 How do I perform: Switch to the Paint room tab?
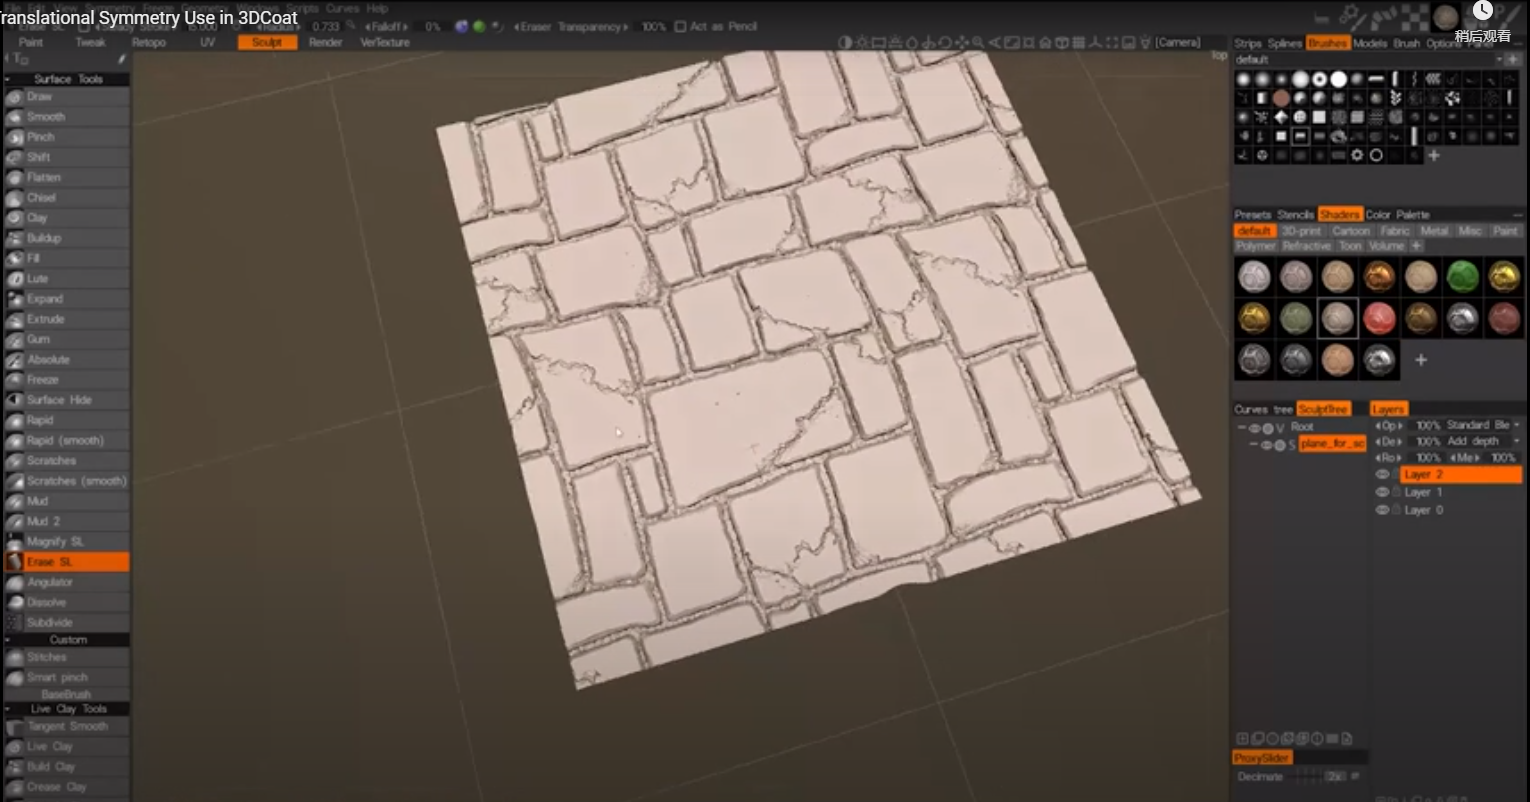pos(31,43)
